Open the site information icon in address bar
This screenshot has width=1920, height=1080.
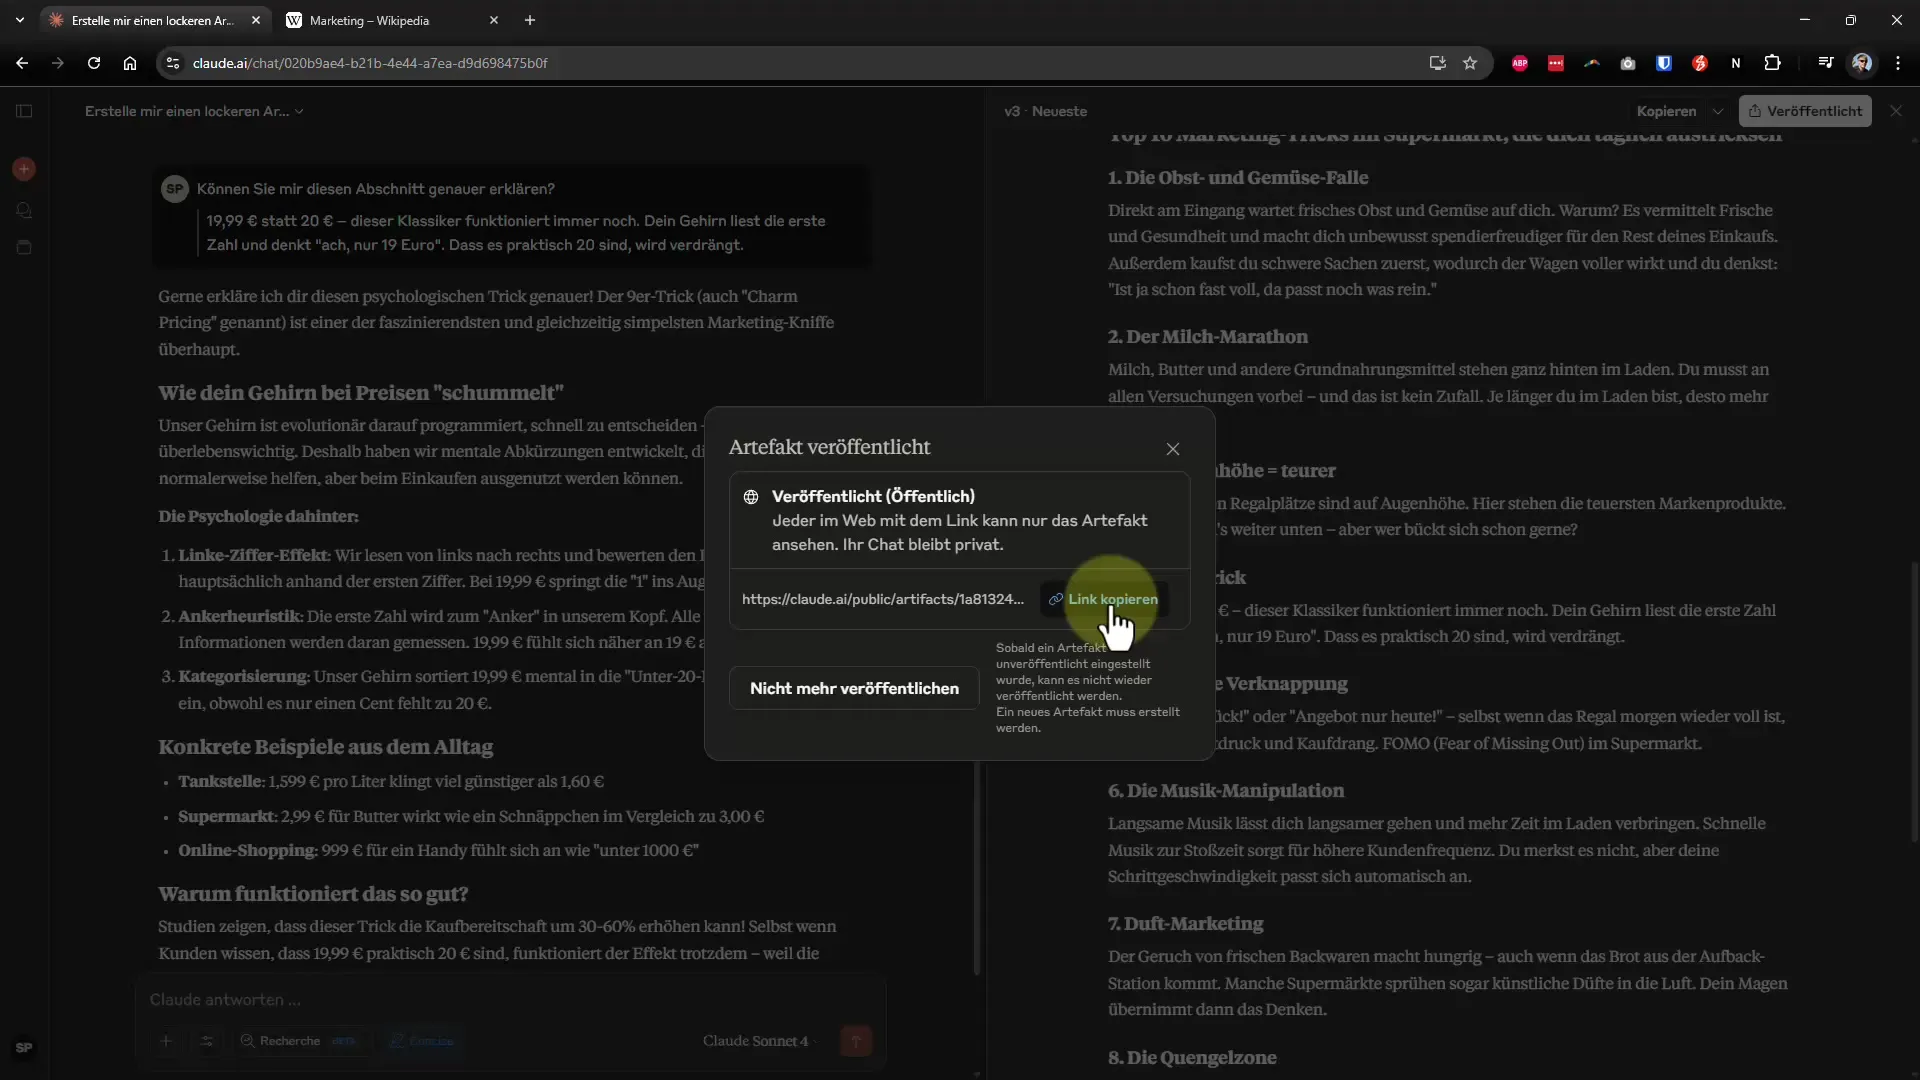pos(173,63)
